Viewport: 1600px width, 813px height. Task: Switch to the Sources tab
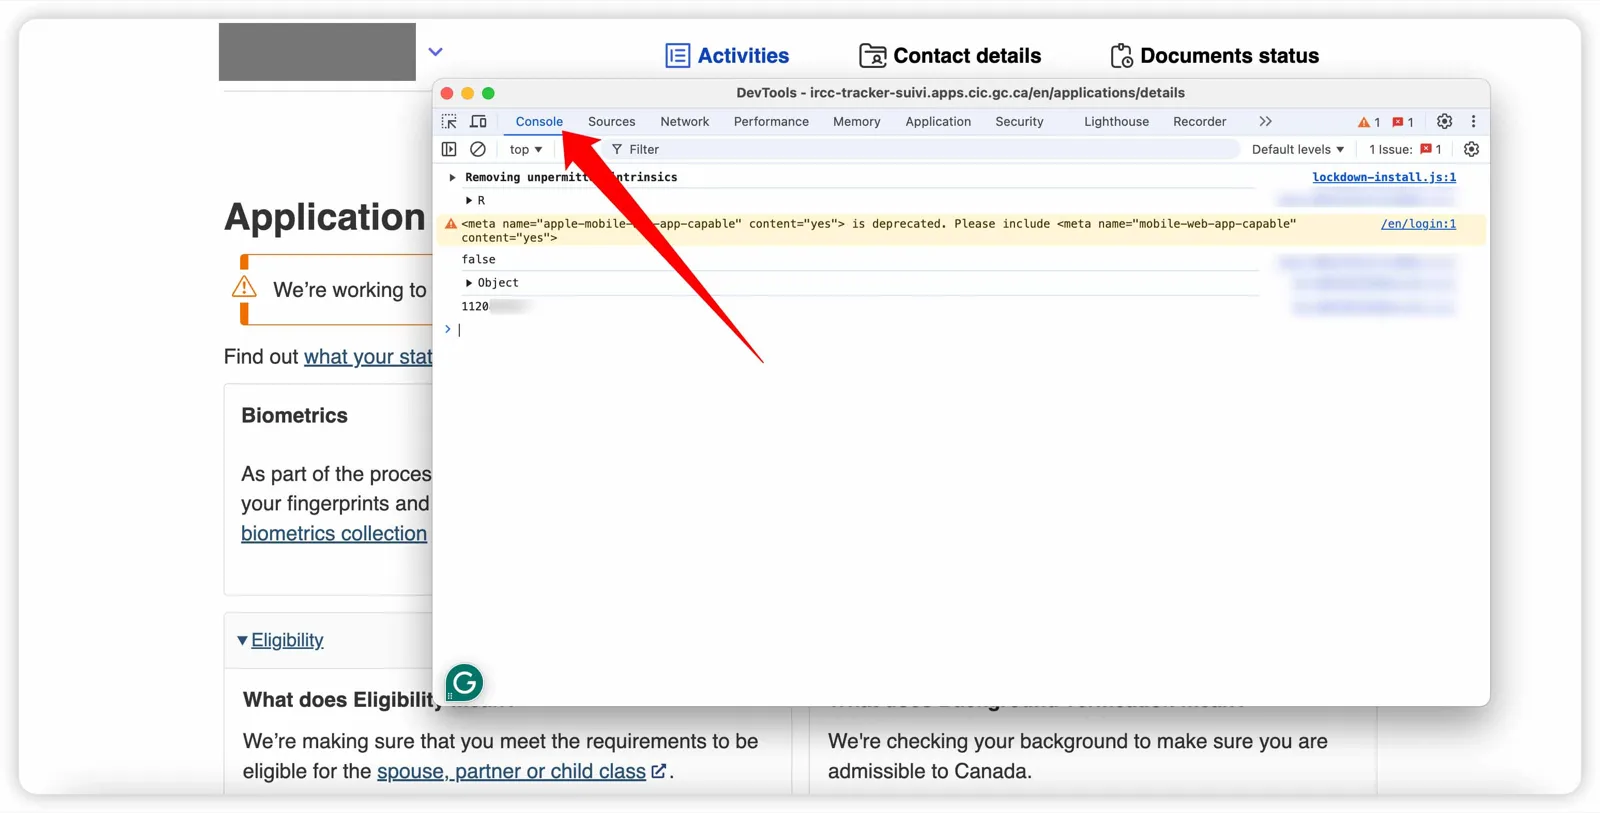pos(611,121)
